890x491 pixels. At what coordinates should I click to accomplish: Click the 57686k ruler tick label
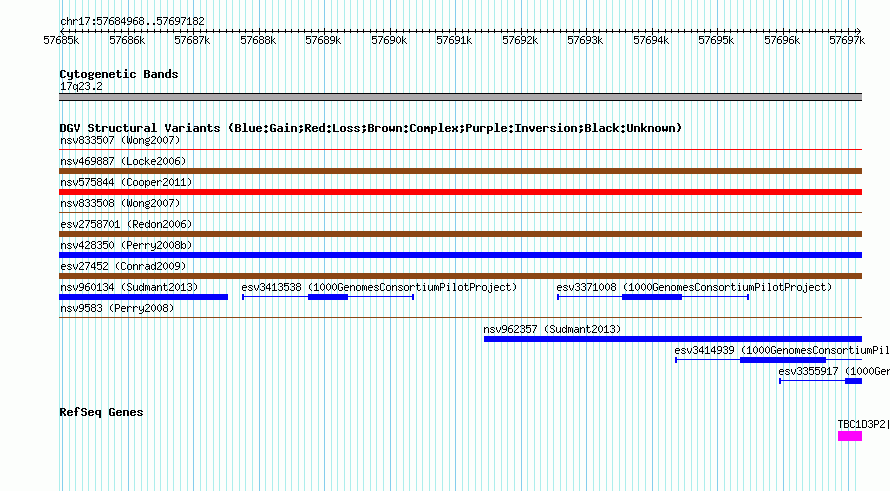pyautogui.click(x=127, y=40)
